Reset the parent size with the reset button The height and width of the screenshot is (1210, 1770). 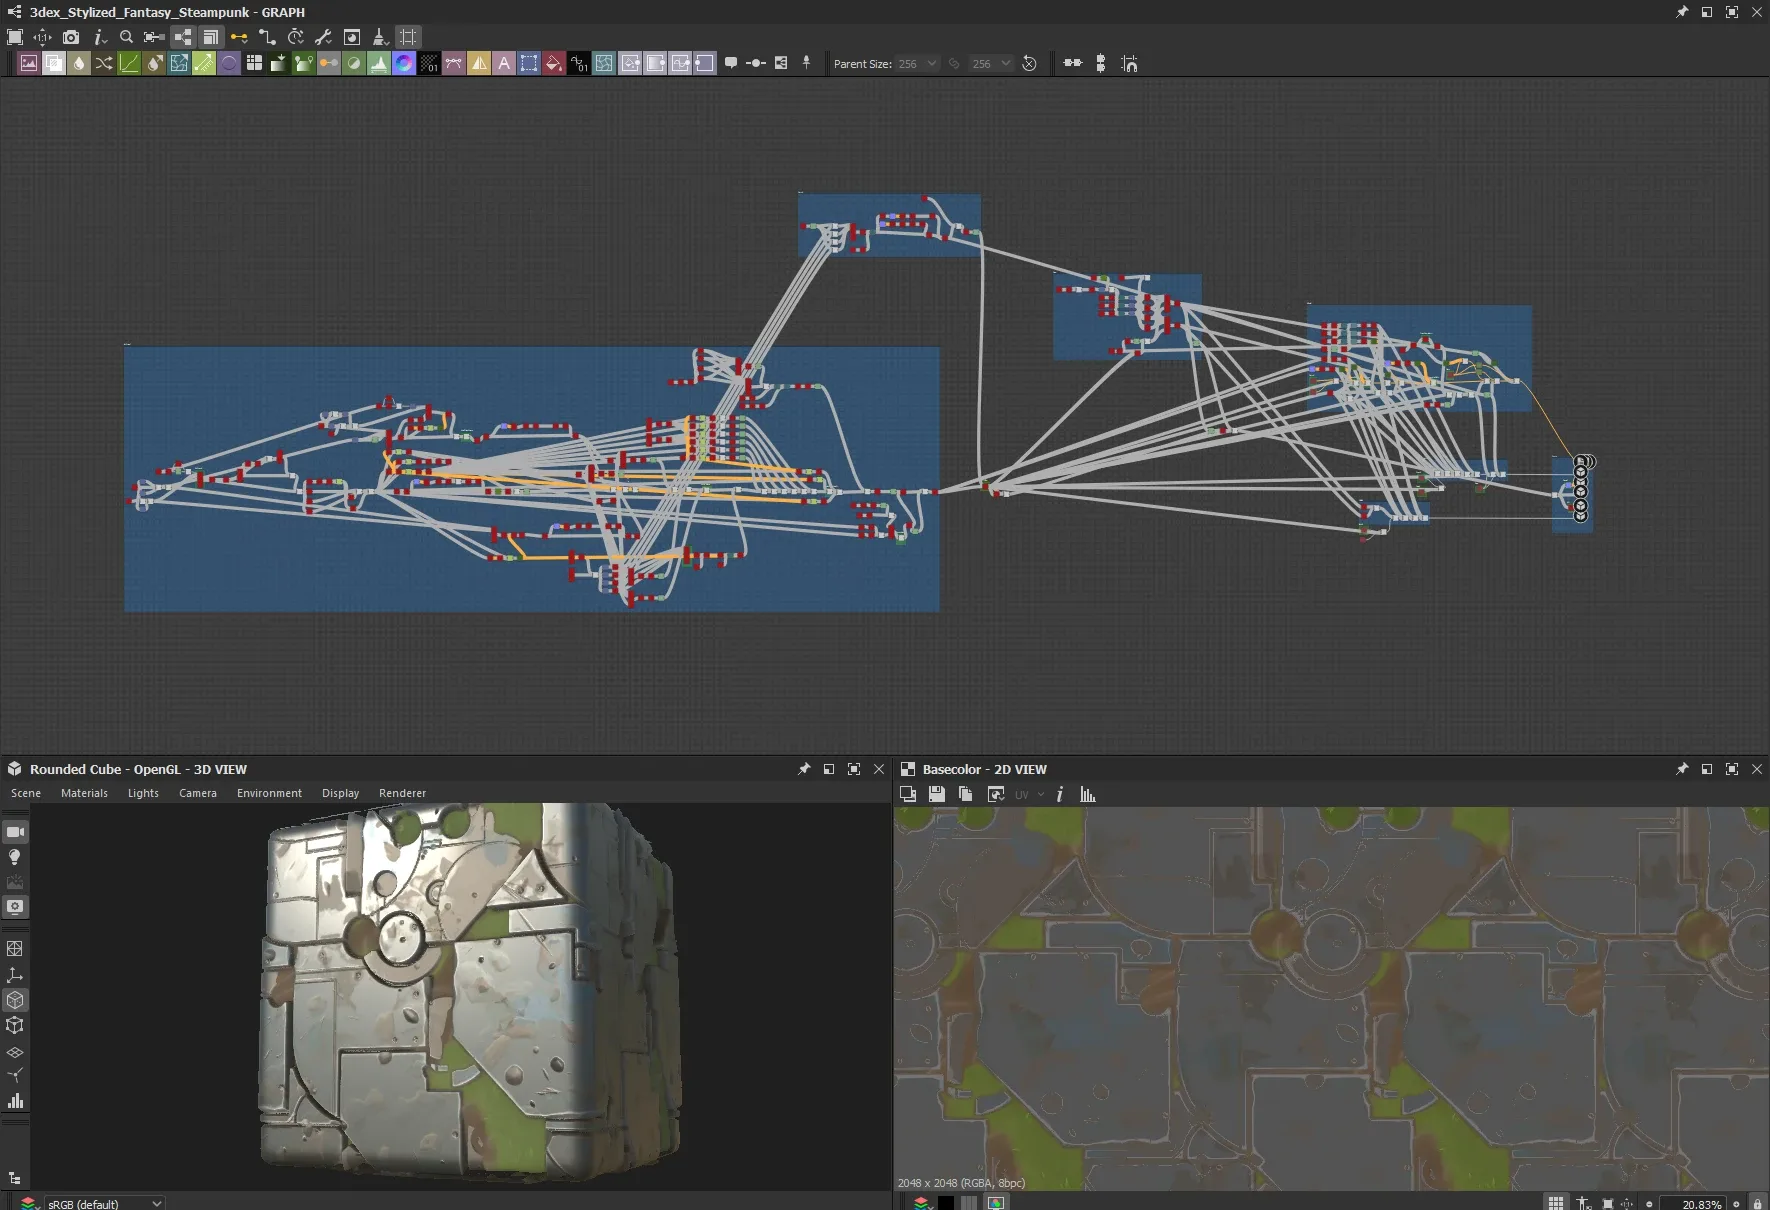click(x=1030, y=63)
